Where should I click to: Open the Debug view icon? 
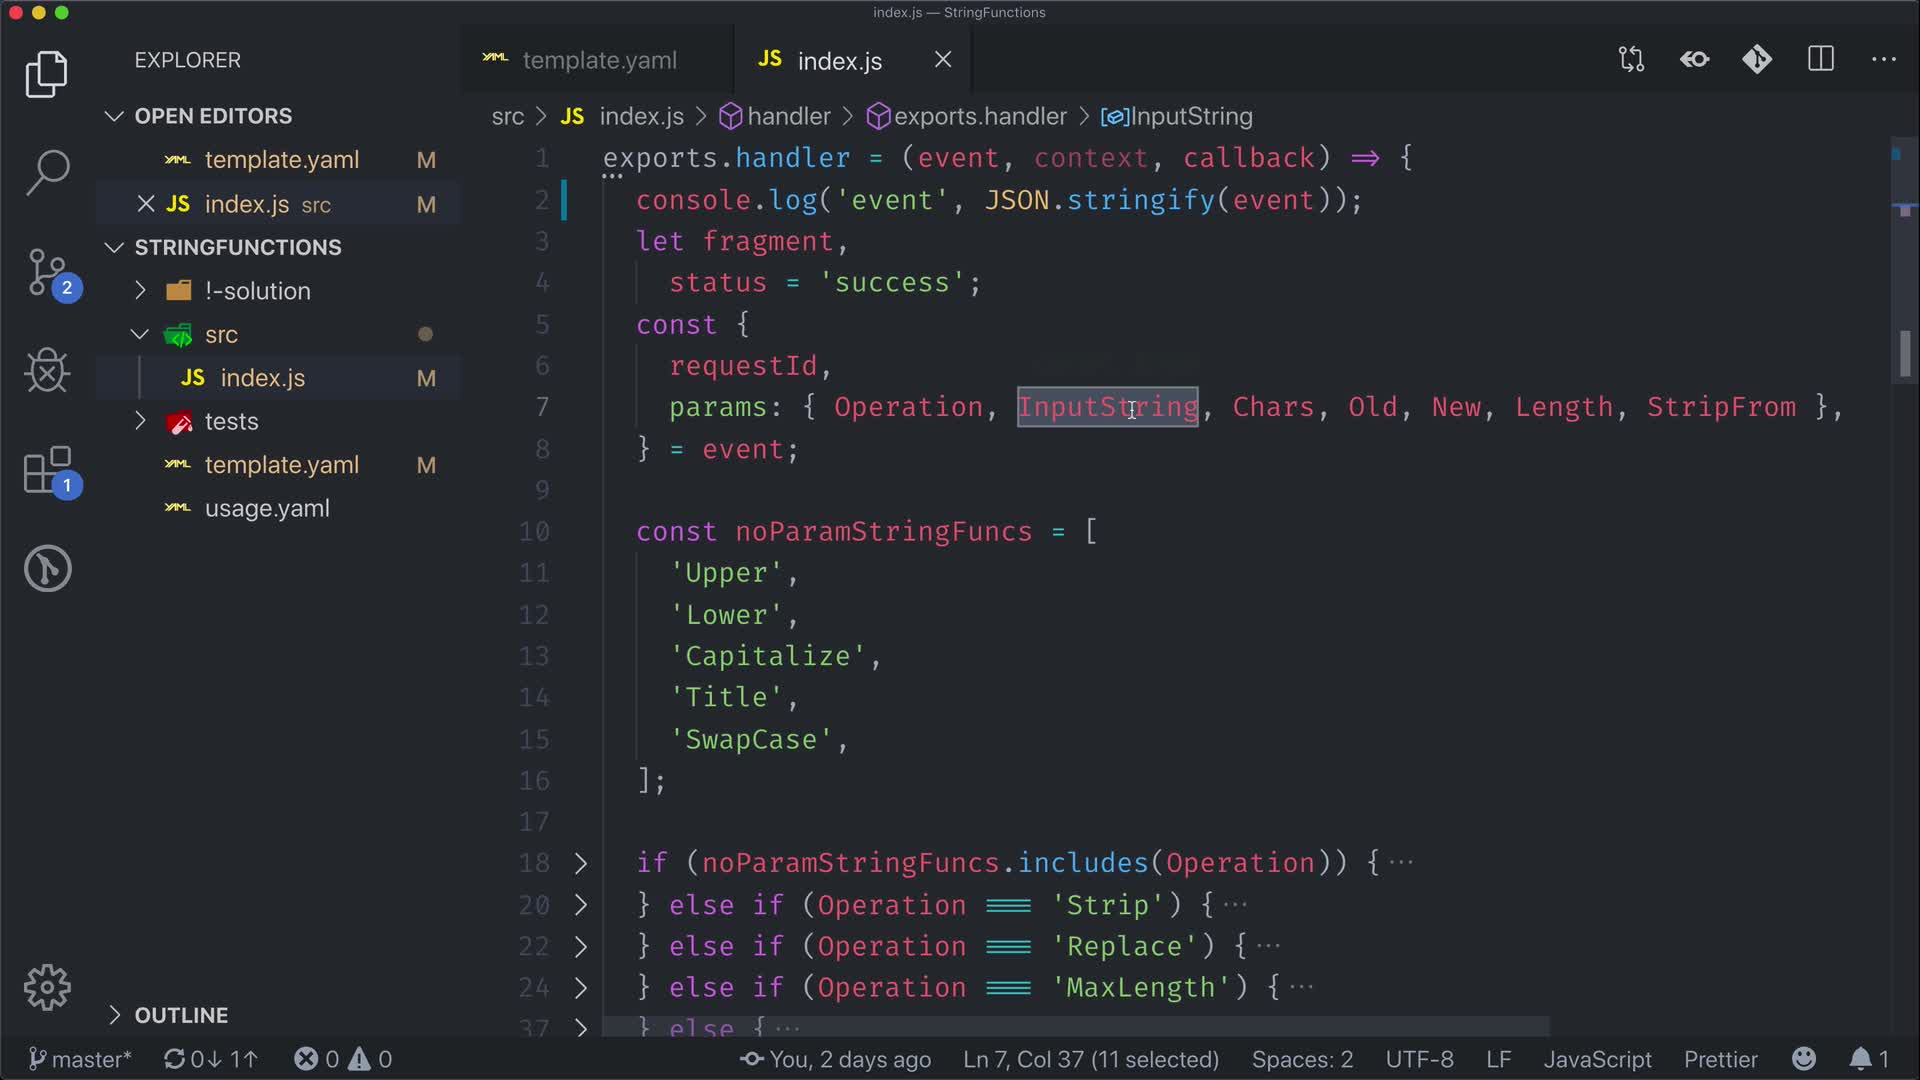47,371
